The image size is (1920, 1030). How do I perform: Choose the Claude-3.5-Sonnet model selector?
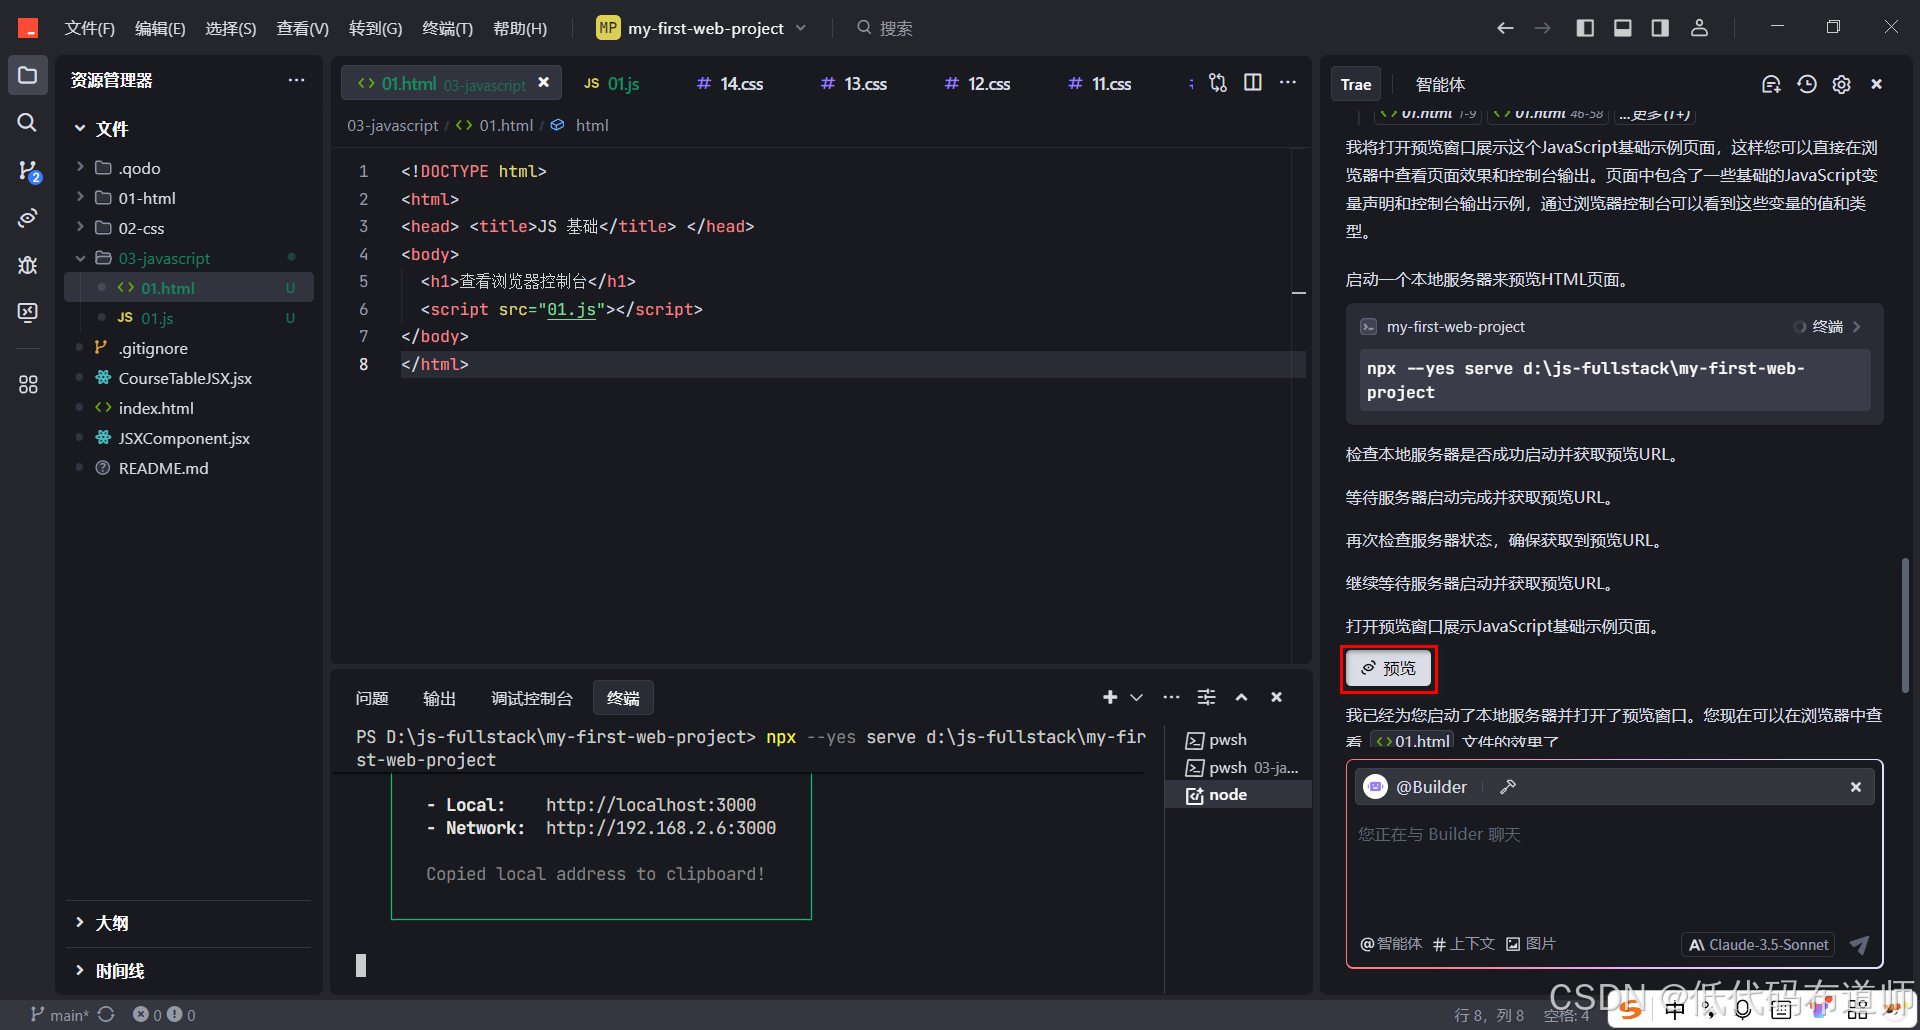pos(1759,944)
